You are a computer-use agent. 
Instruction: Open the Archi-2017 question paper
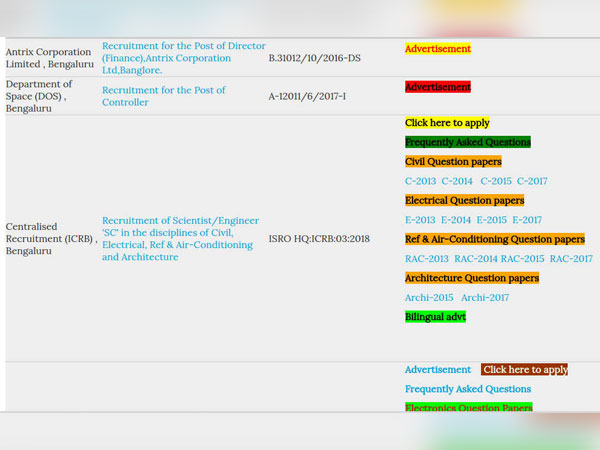[x=485, y=297]
